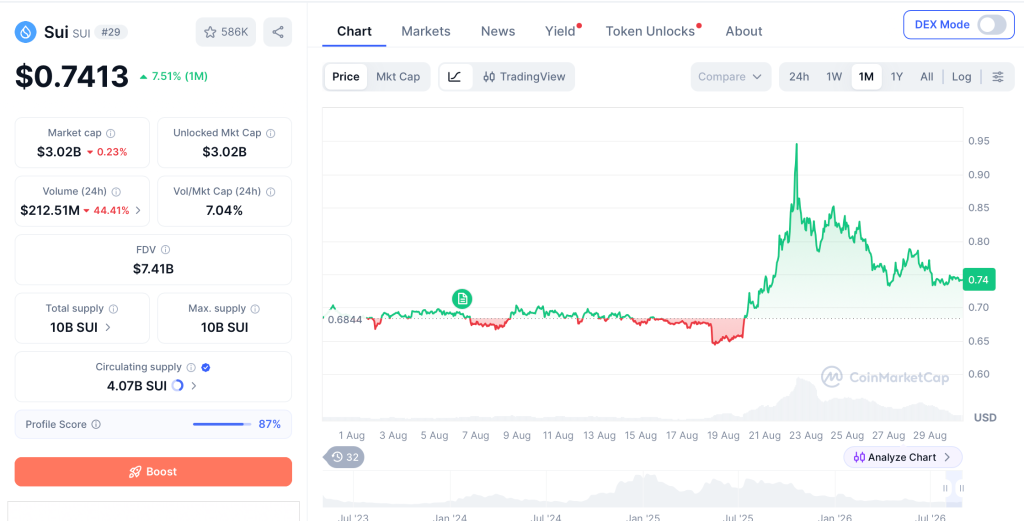1024x521 pixels.
Task: Open the Compare dropdown
Action: [730, 77]
